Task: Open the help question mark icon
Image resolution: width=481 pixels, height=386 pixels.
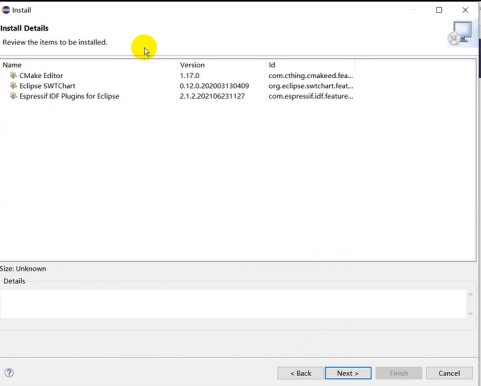Action: [x=9, y=373]
